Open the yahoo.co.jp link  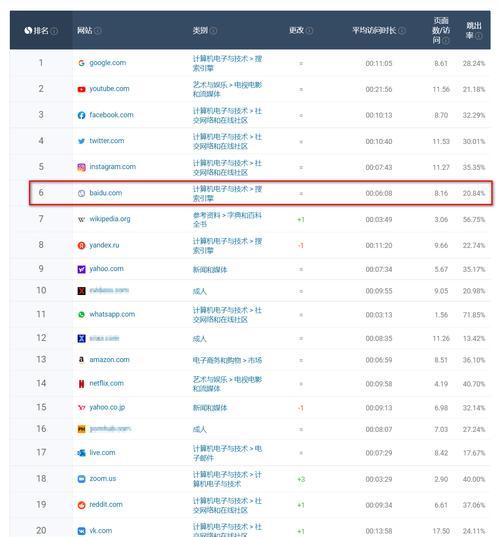pyautogui.click(x=107, y=407)
